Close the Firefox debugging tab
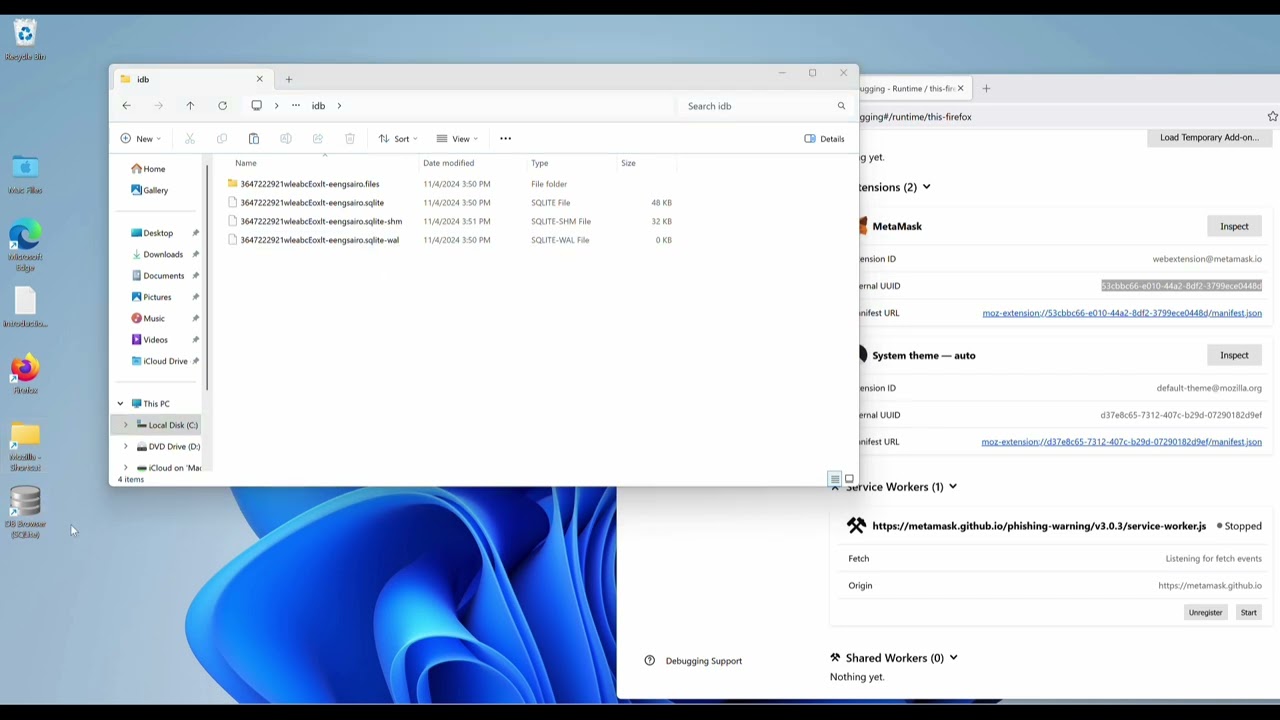The height and width of the screenshot is (720, 1280). pos(960,88)
